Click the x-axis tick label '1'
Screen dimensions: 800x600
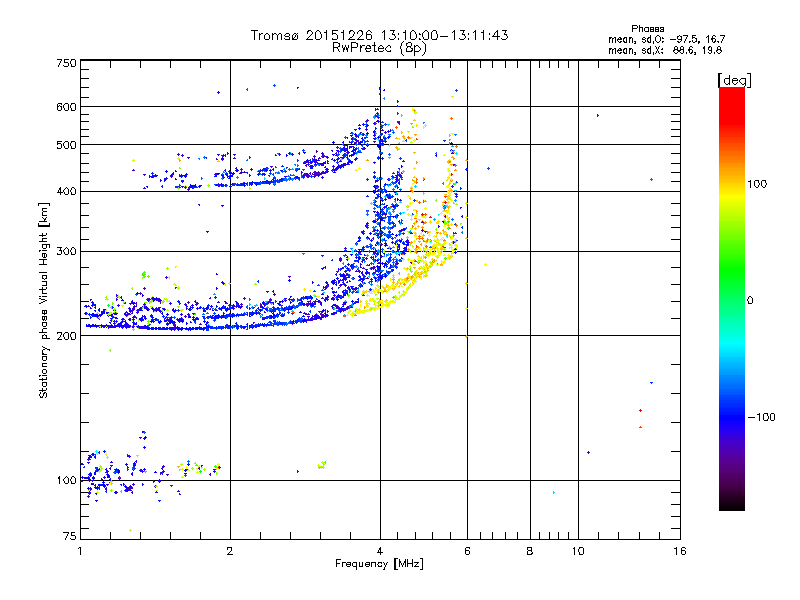(x=80, y=551)
